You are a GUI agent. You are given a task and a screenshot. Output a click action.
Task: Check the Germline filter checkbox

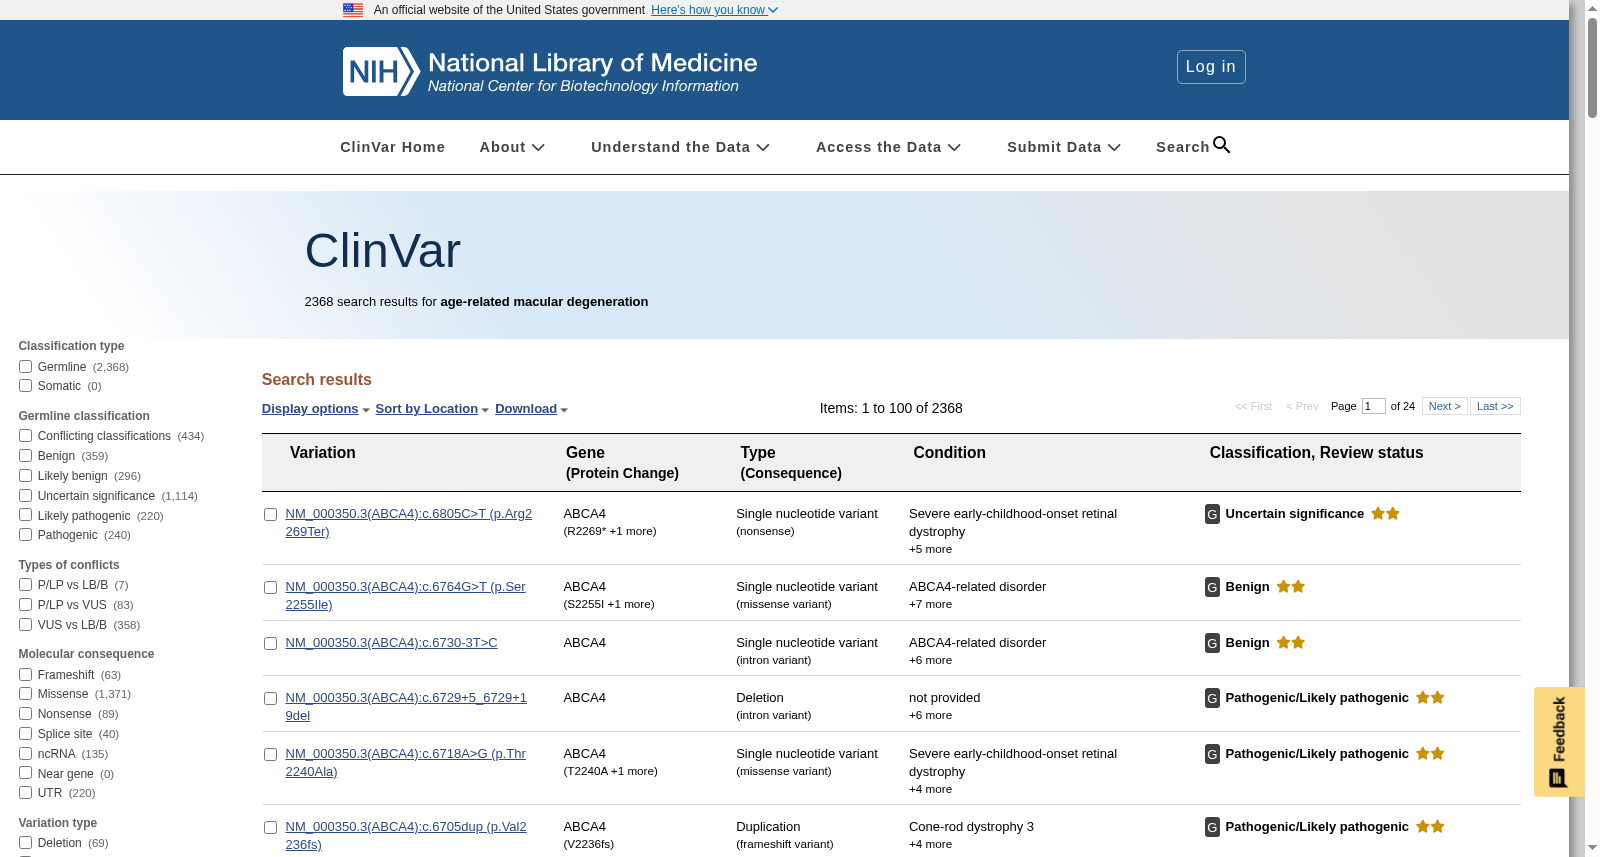click(25, 367)
